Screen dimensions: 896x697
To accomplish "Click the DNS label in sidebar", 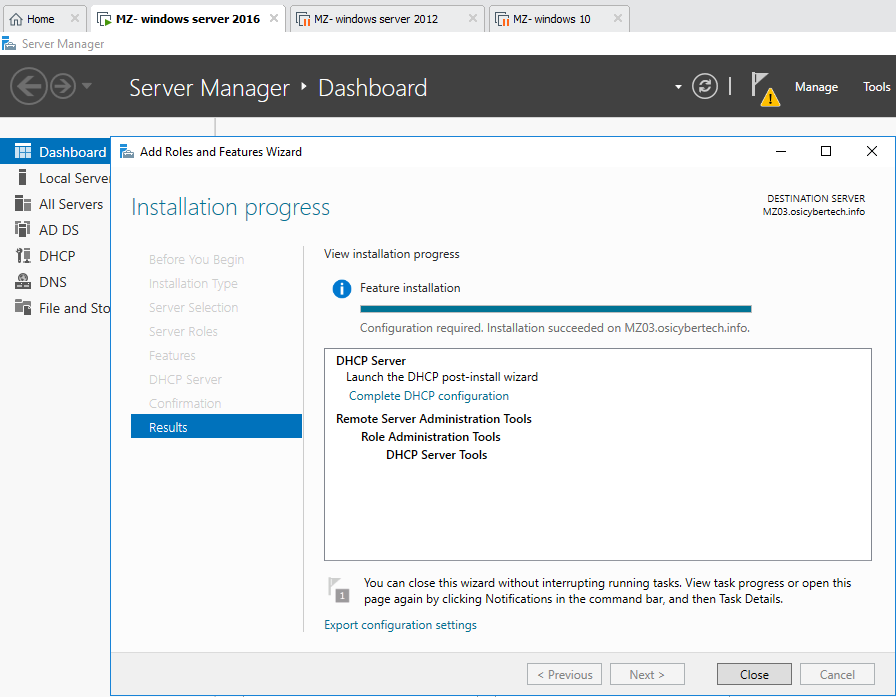I will pyautogui.click(x=53, y=282).
